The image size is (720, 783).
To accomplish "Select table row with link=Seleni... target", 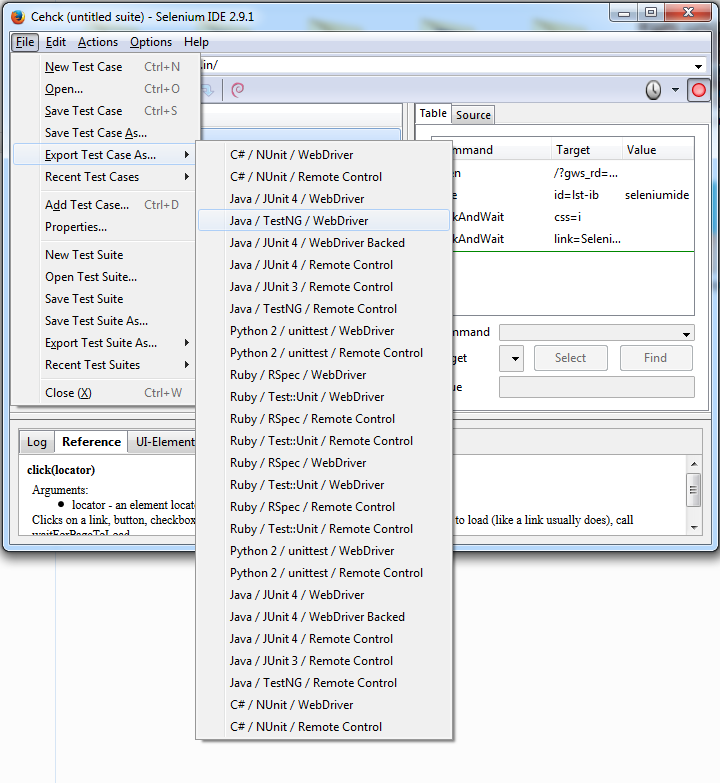I will pyautogui.click(x=573, y=239).
